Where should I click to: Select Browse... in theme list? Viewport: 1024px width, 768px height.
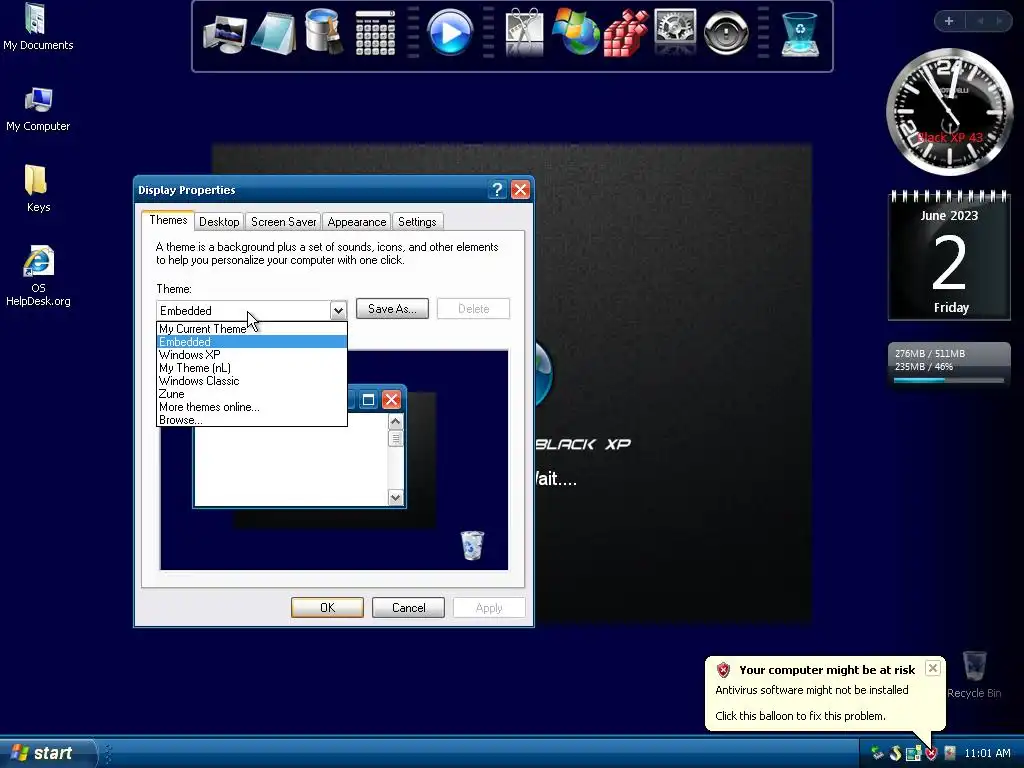click(251, 420)
